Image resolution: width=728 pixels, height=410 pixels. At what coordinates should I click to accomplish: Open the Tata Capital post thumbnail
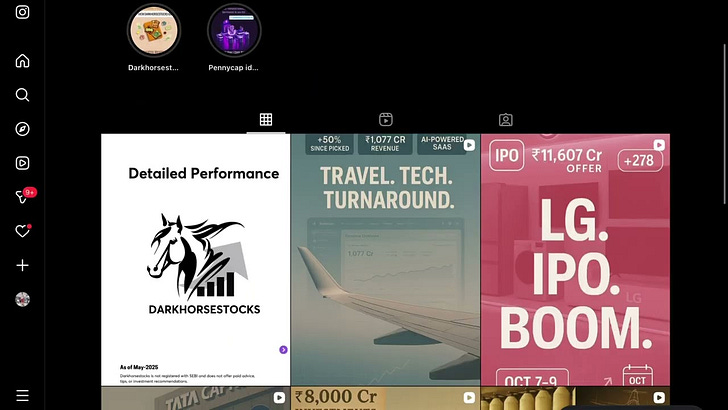[195, 398]
